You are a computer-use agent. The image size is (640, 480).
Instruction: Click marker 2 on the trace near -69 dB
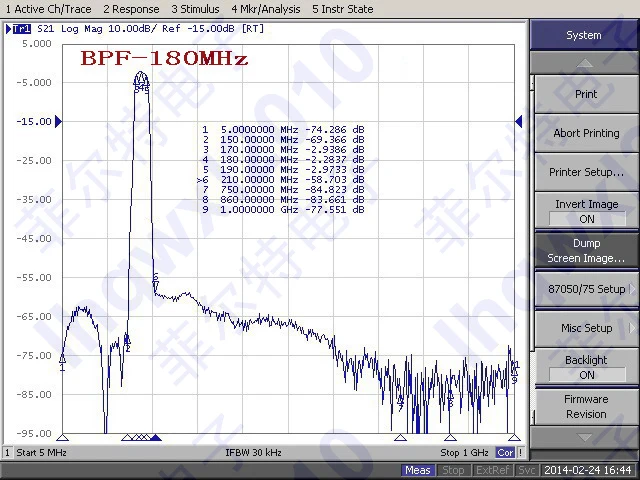point(127,341)
